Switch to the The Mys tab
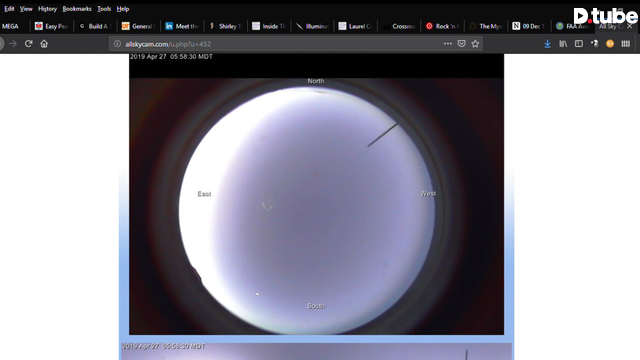This screenshot has width=640, height=360. 487,26
